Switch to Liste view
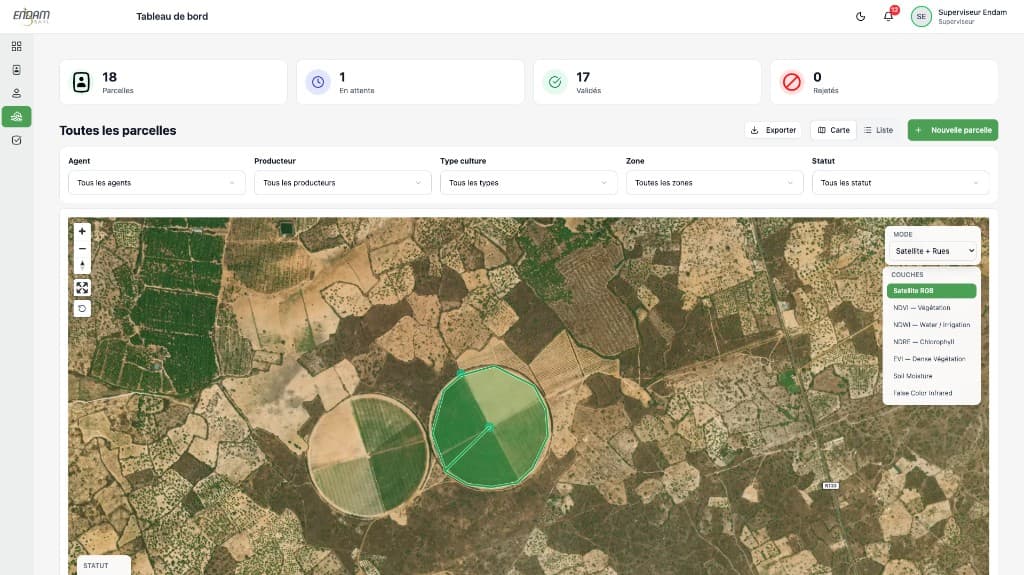Image resolution: width=1024 pixels, height=575 pixels. pyautogui.click(x=878, y=130)
